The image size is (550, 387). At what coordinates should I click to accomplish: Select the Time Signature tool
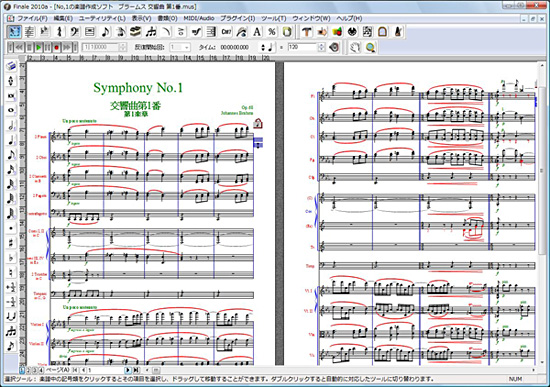59,32
